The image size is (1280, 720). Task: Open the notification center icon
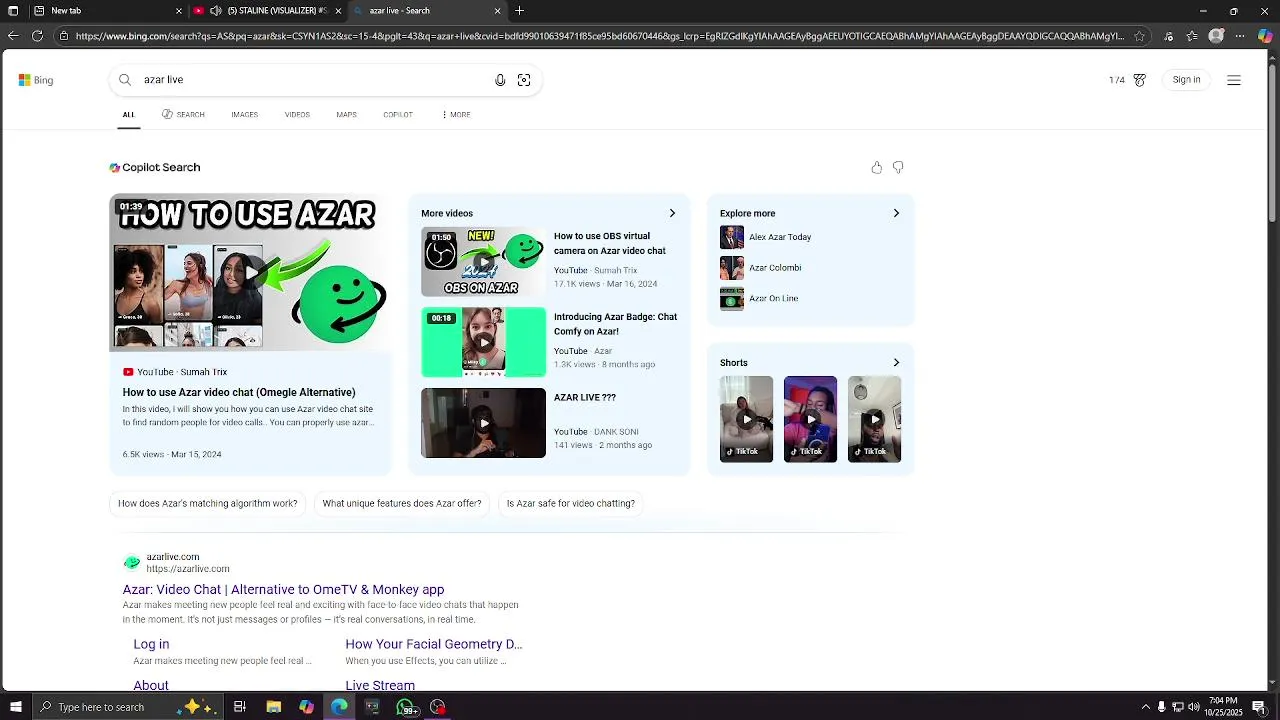(1259, 707)
